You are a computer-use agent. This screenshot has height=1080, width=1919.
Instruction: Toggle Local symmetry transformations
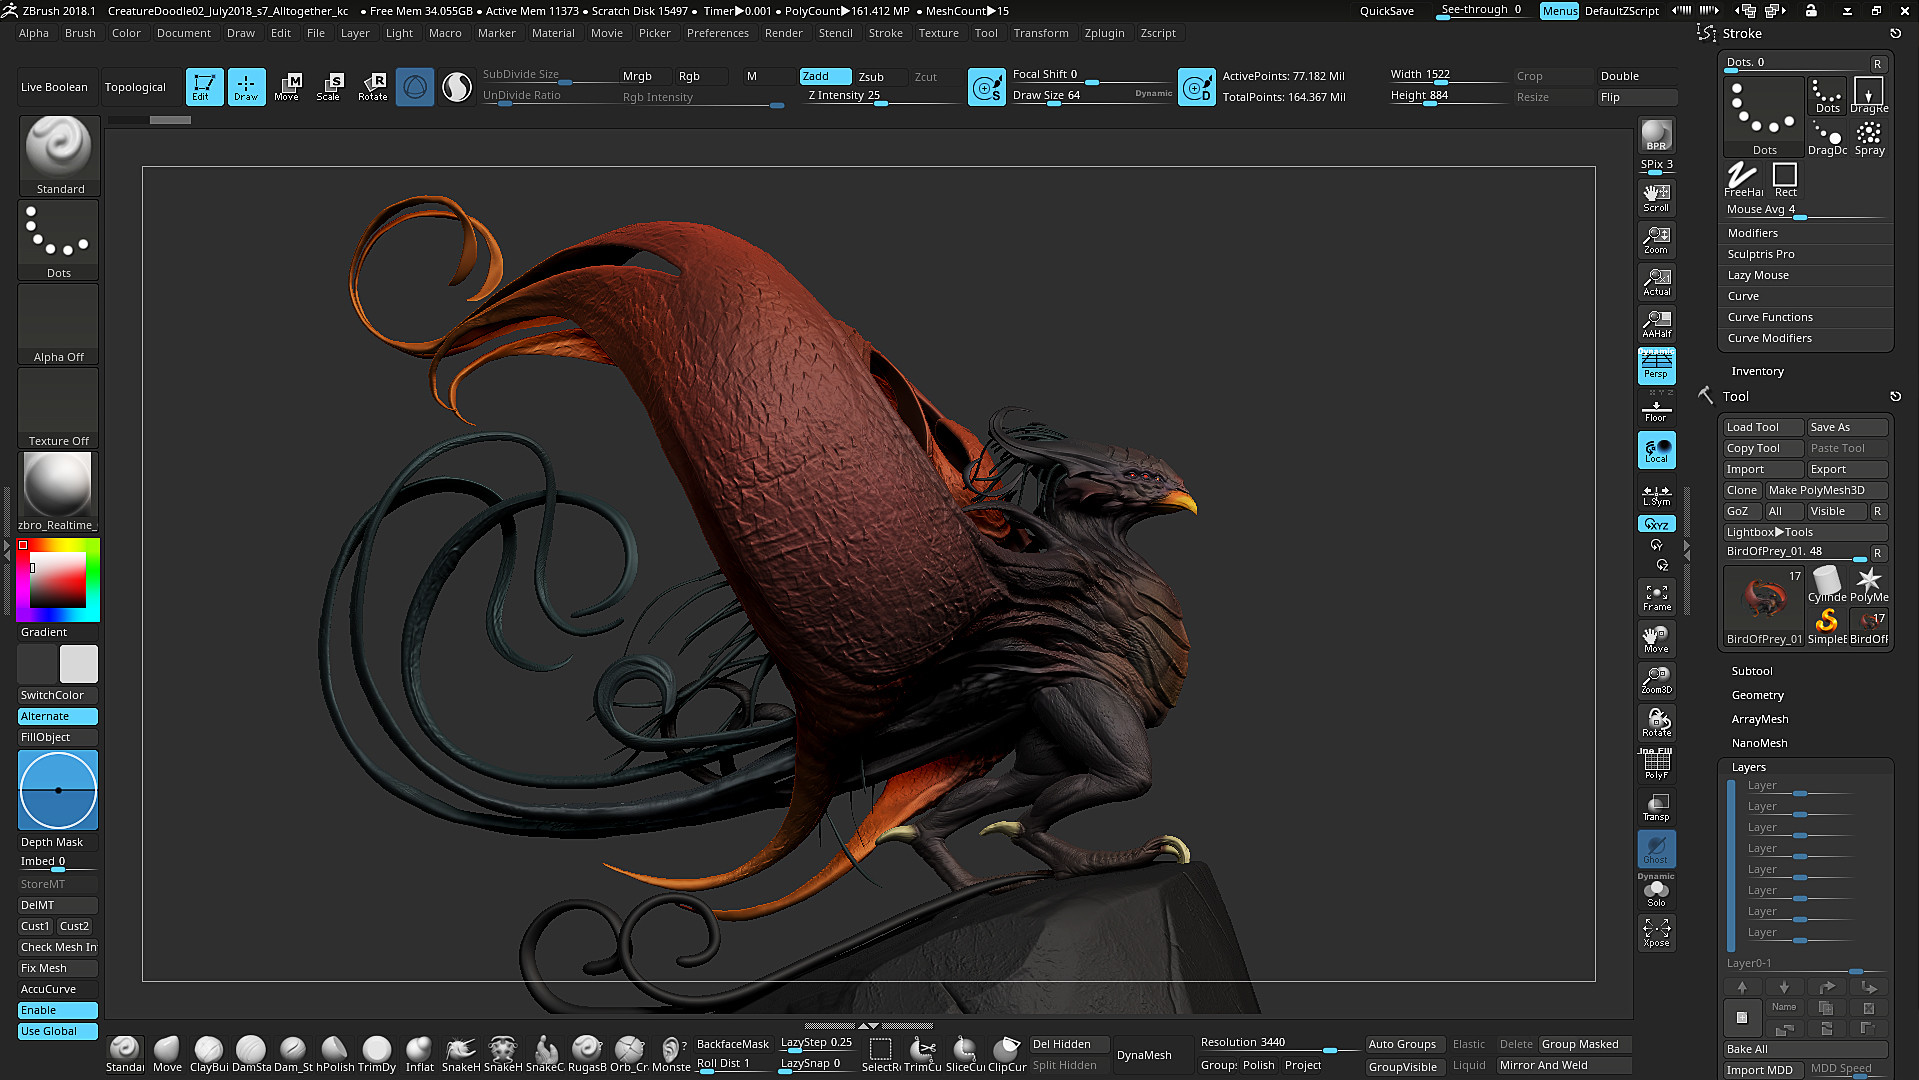coord(1656,450)
